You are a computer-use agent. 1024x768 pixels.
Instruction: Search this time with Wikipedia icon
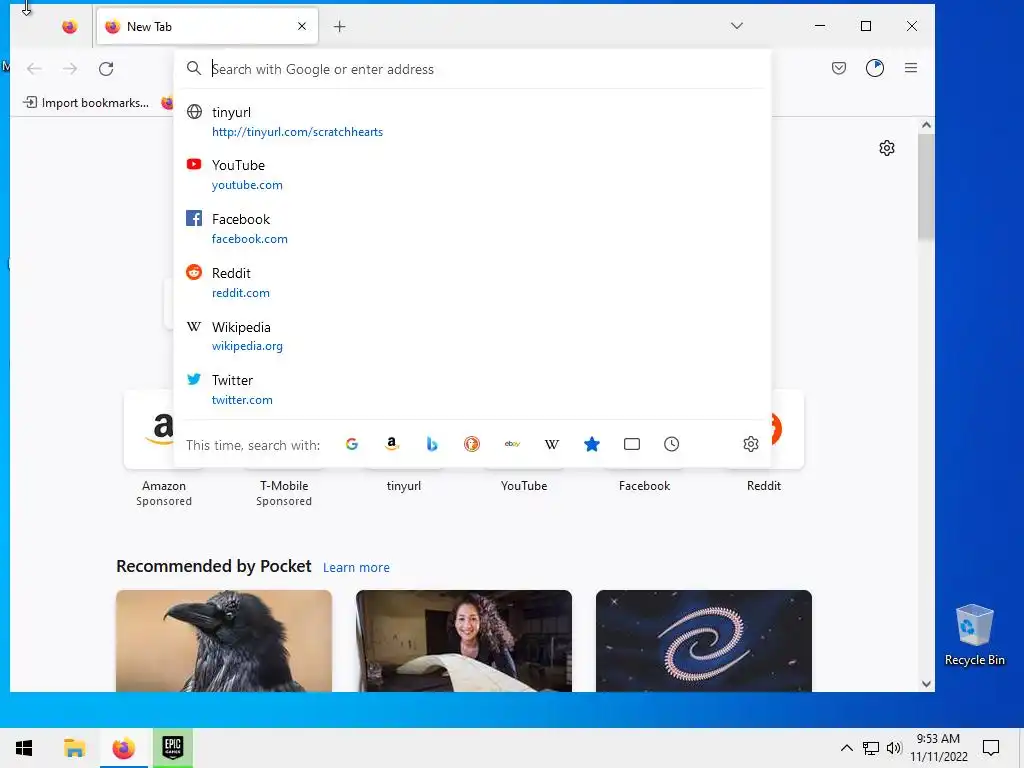click(x=552, y=444)
